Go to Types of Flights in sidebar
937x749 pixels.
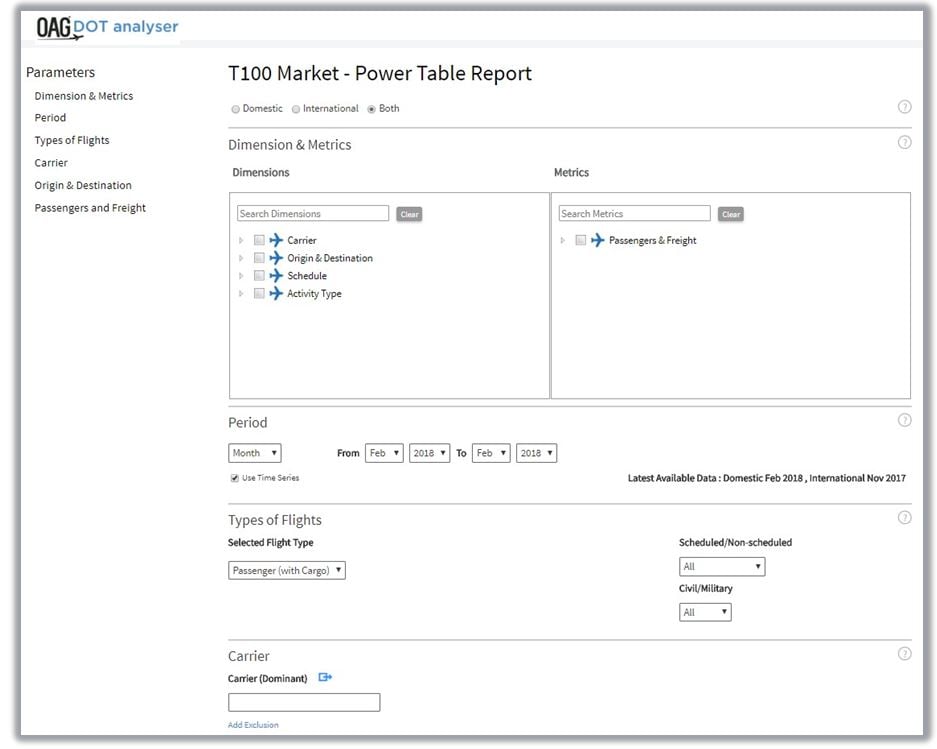(72, 140)
